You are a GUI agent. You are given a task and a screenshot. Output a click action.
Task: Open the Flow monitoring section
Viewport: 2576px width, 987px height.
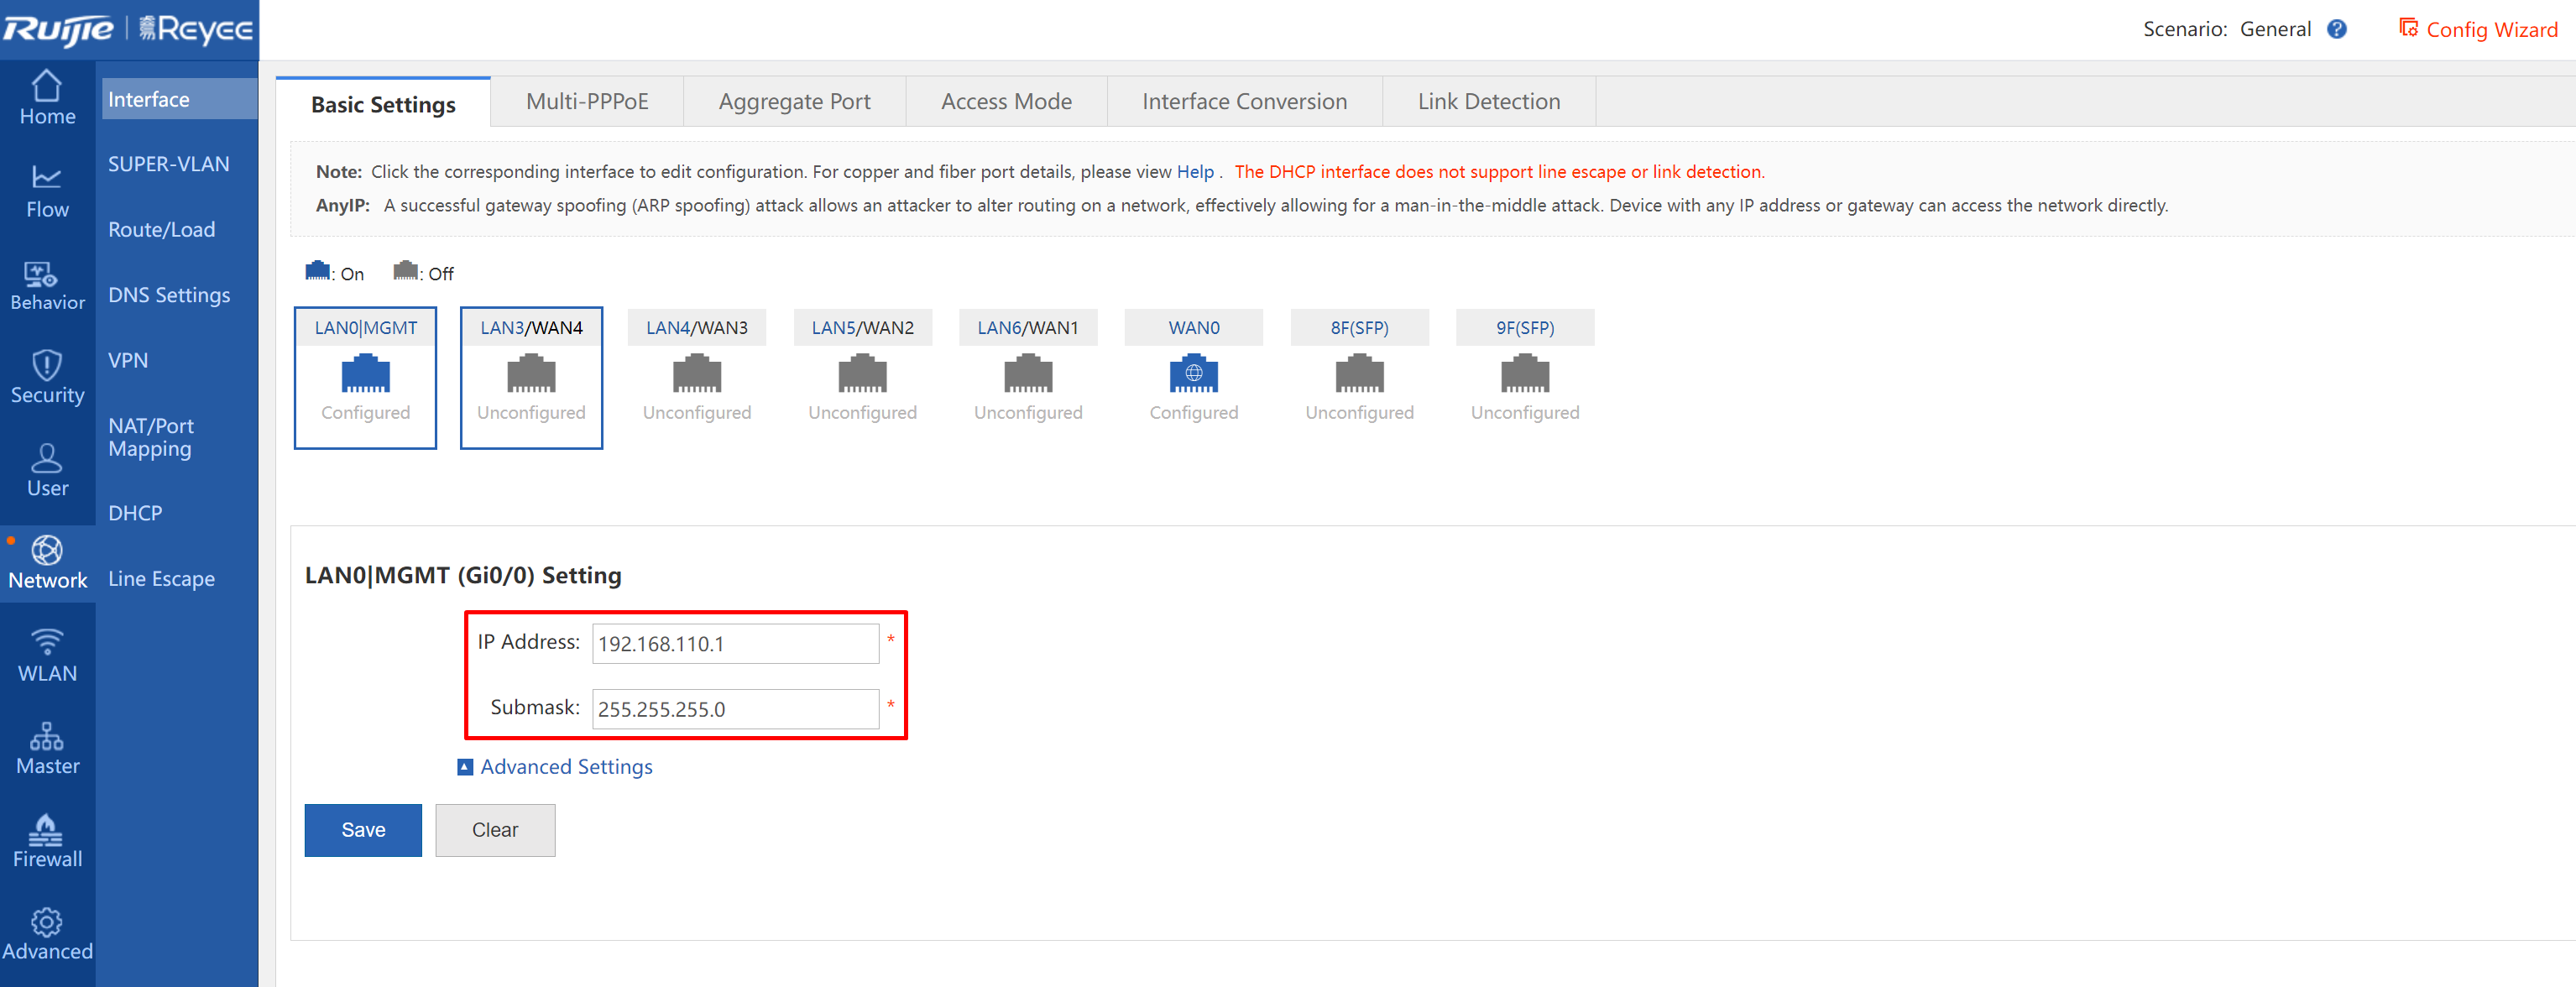click(x=47, y=192)
